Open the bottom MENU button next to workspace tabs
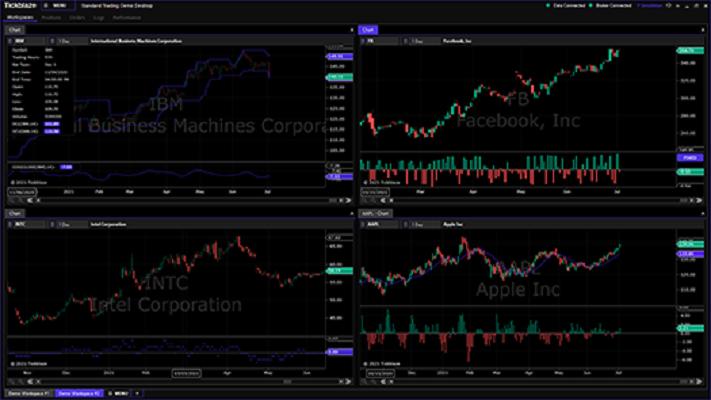The image size is (711, 400). [x=118, y=393]
